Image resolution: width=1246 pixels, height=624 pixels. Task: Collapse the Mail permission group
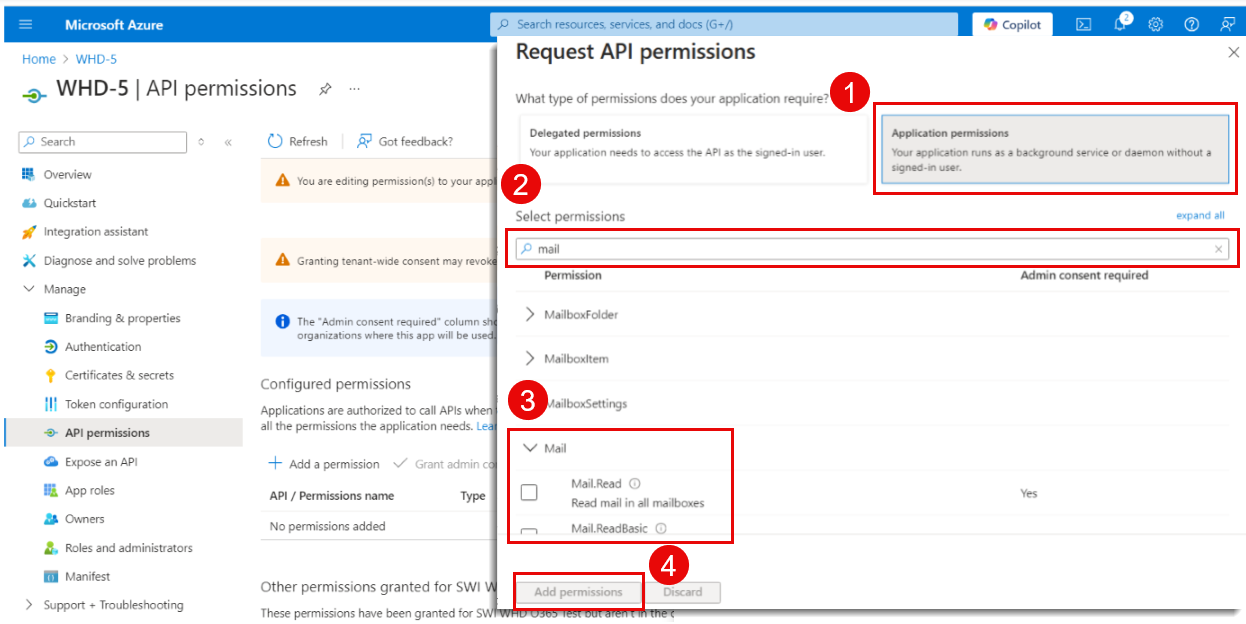point(530,449)
